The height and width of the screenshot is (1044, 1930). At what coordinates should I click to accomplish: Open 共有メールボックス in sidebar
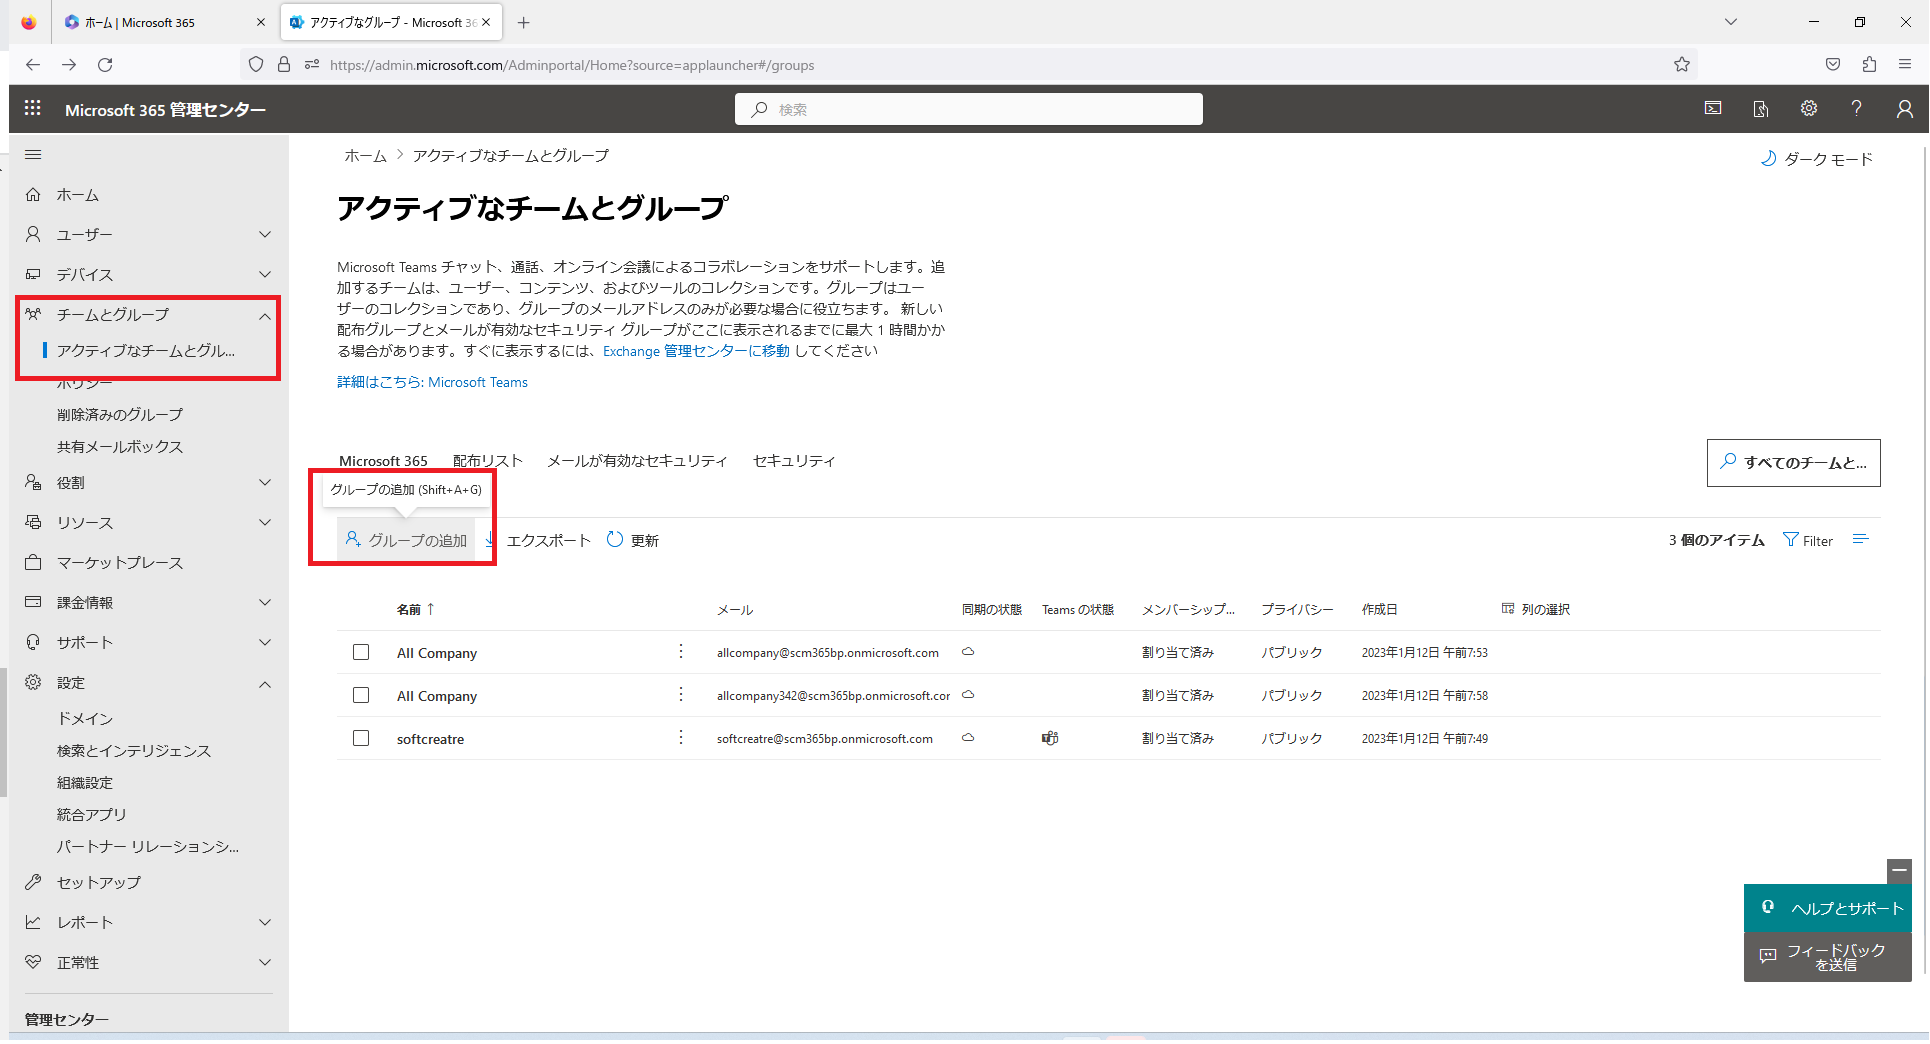pos(120,446)
